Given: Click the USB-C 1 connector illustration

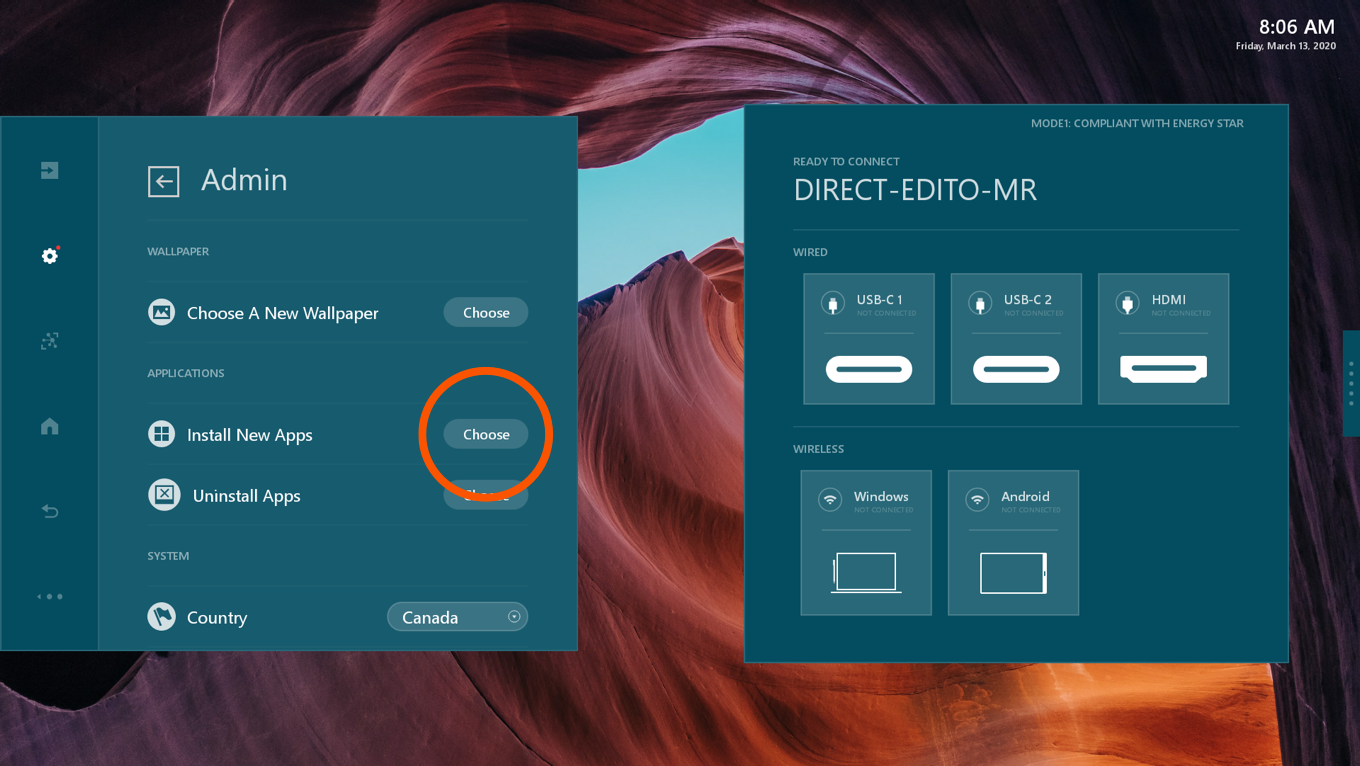Looking at the screenshot, I should 869,369.
